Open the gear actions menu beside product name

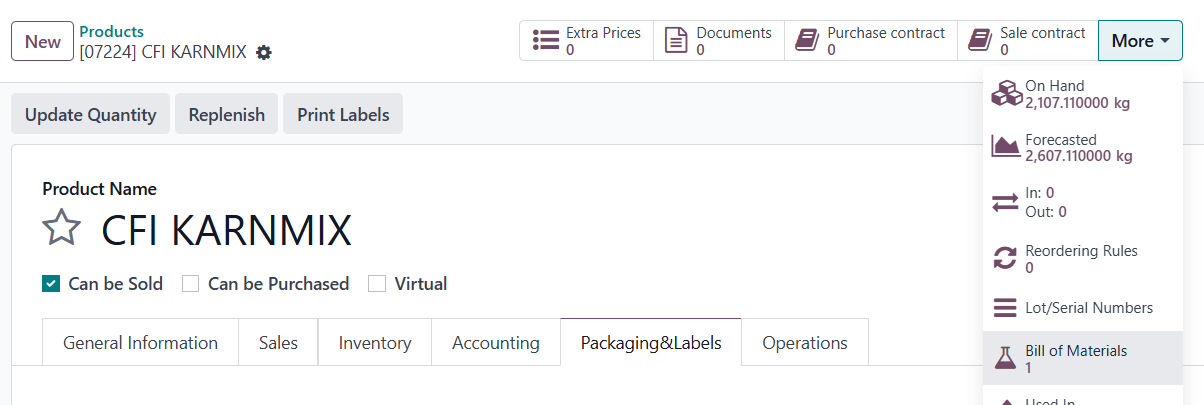click(x=264, y=52)
